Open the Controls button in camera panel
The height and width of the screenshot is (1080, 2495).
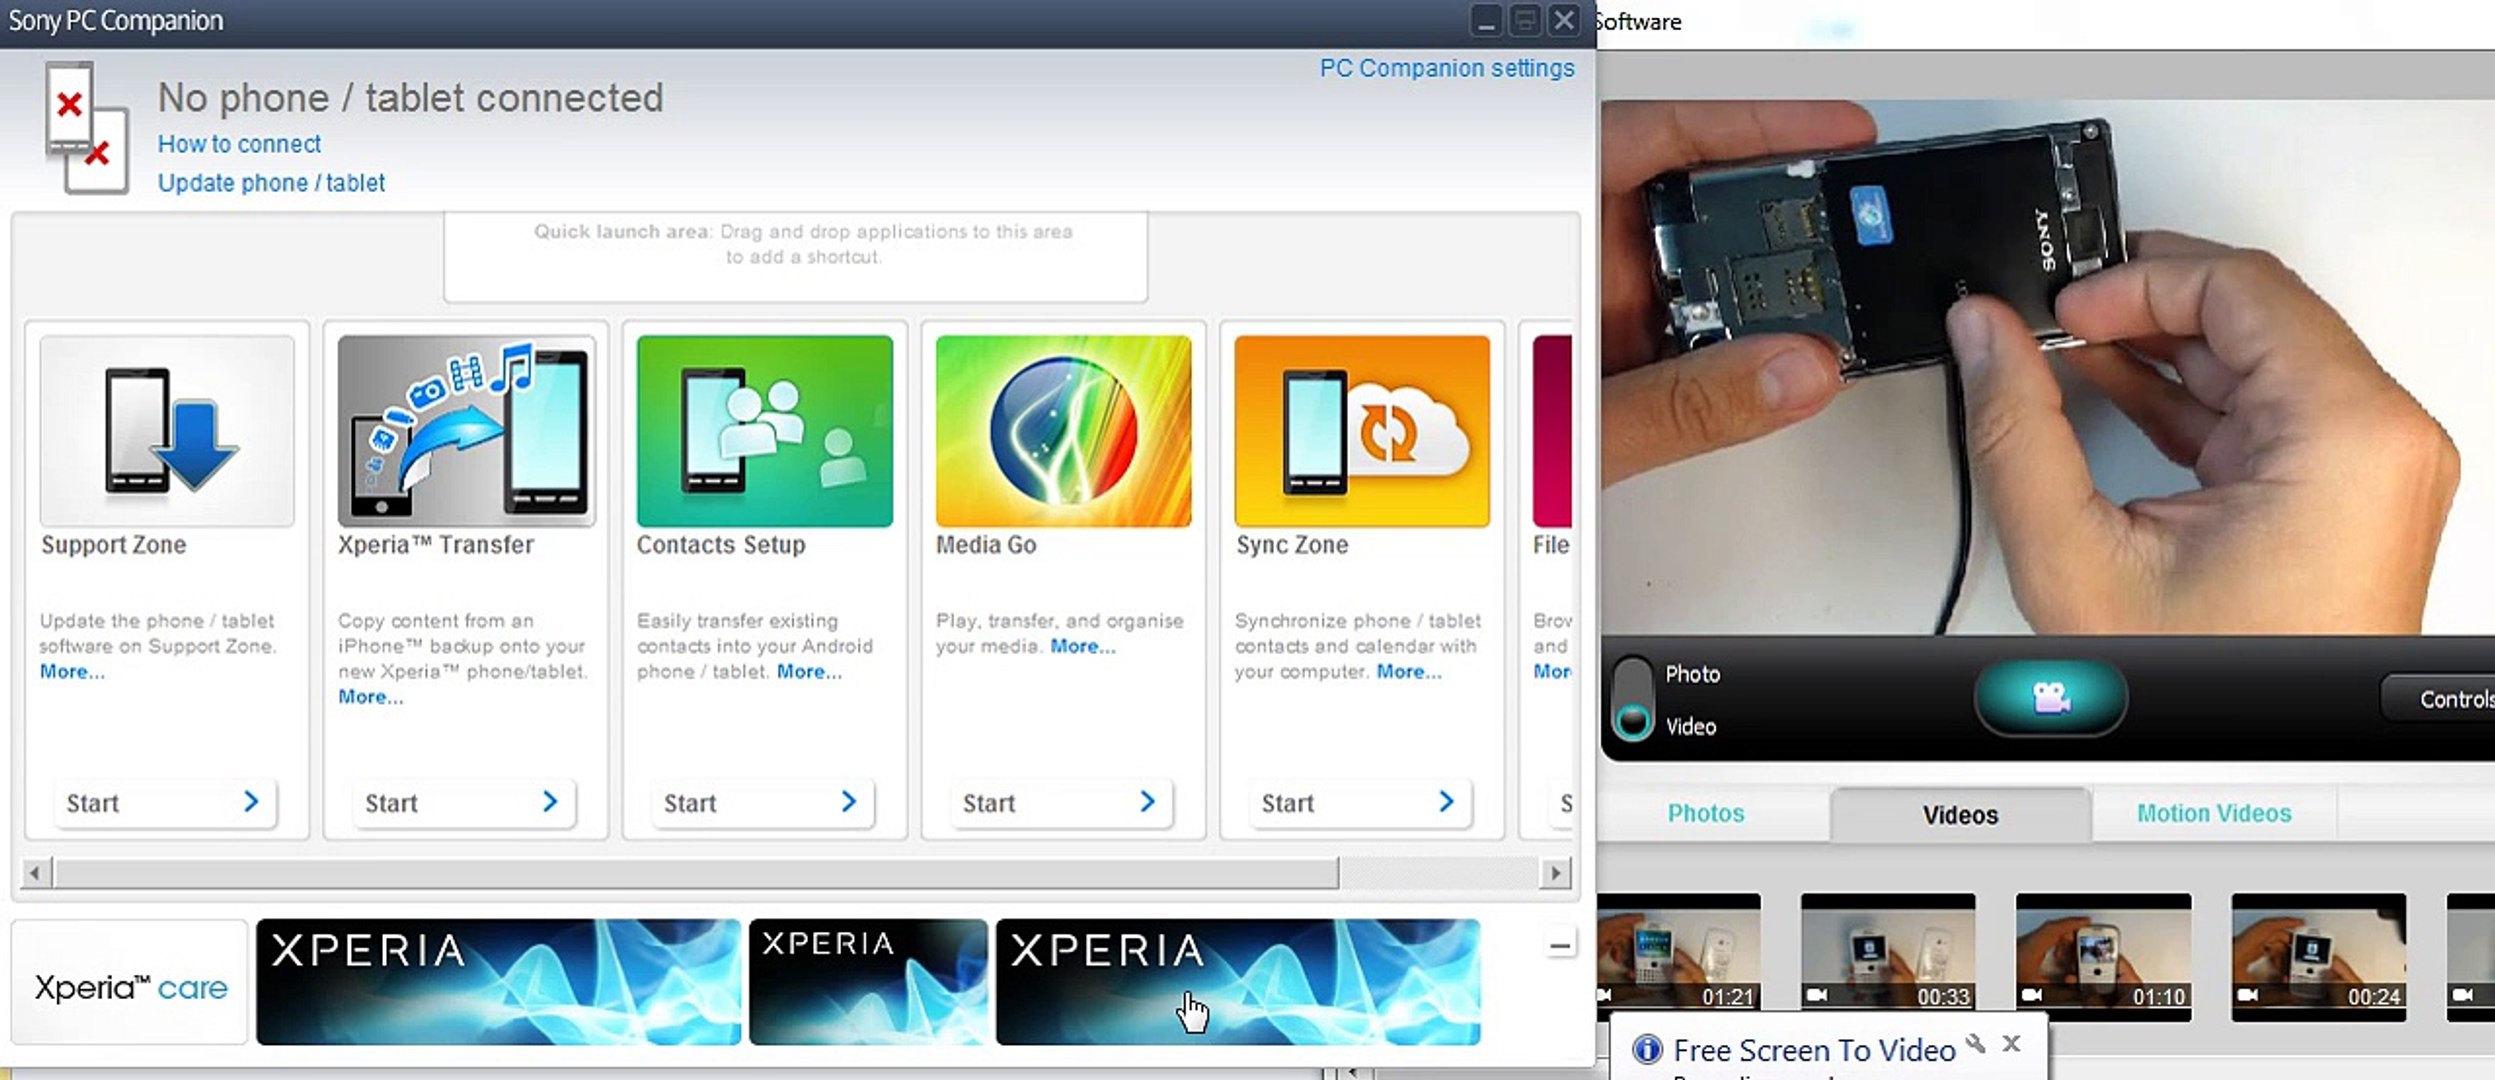[x=2450, y=699]
